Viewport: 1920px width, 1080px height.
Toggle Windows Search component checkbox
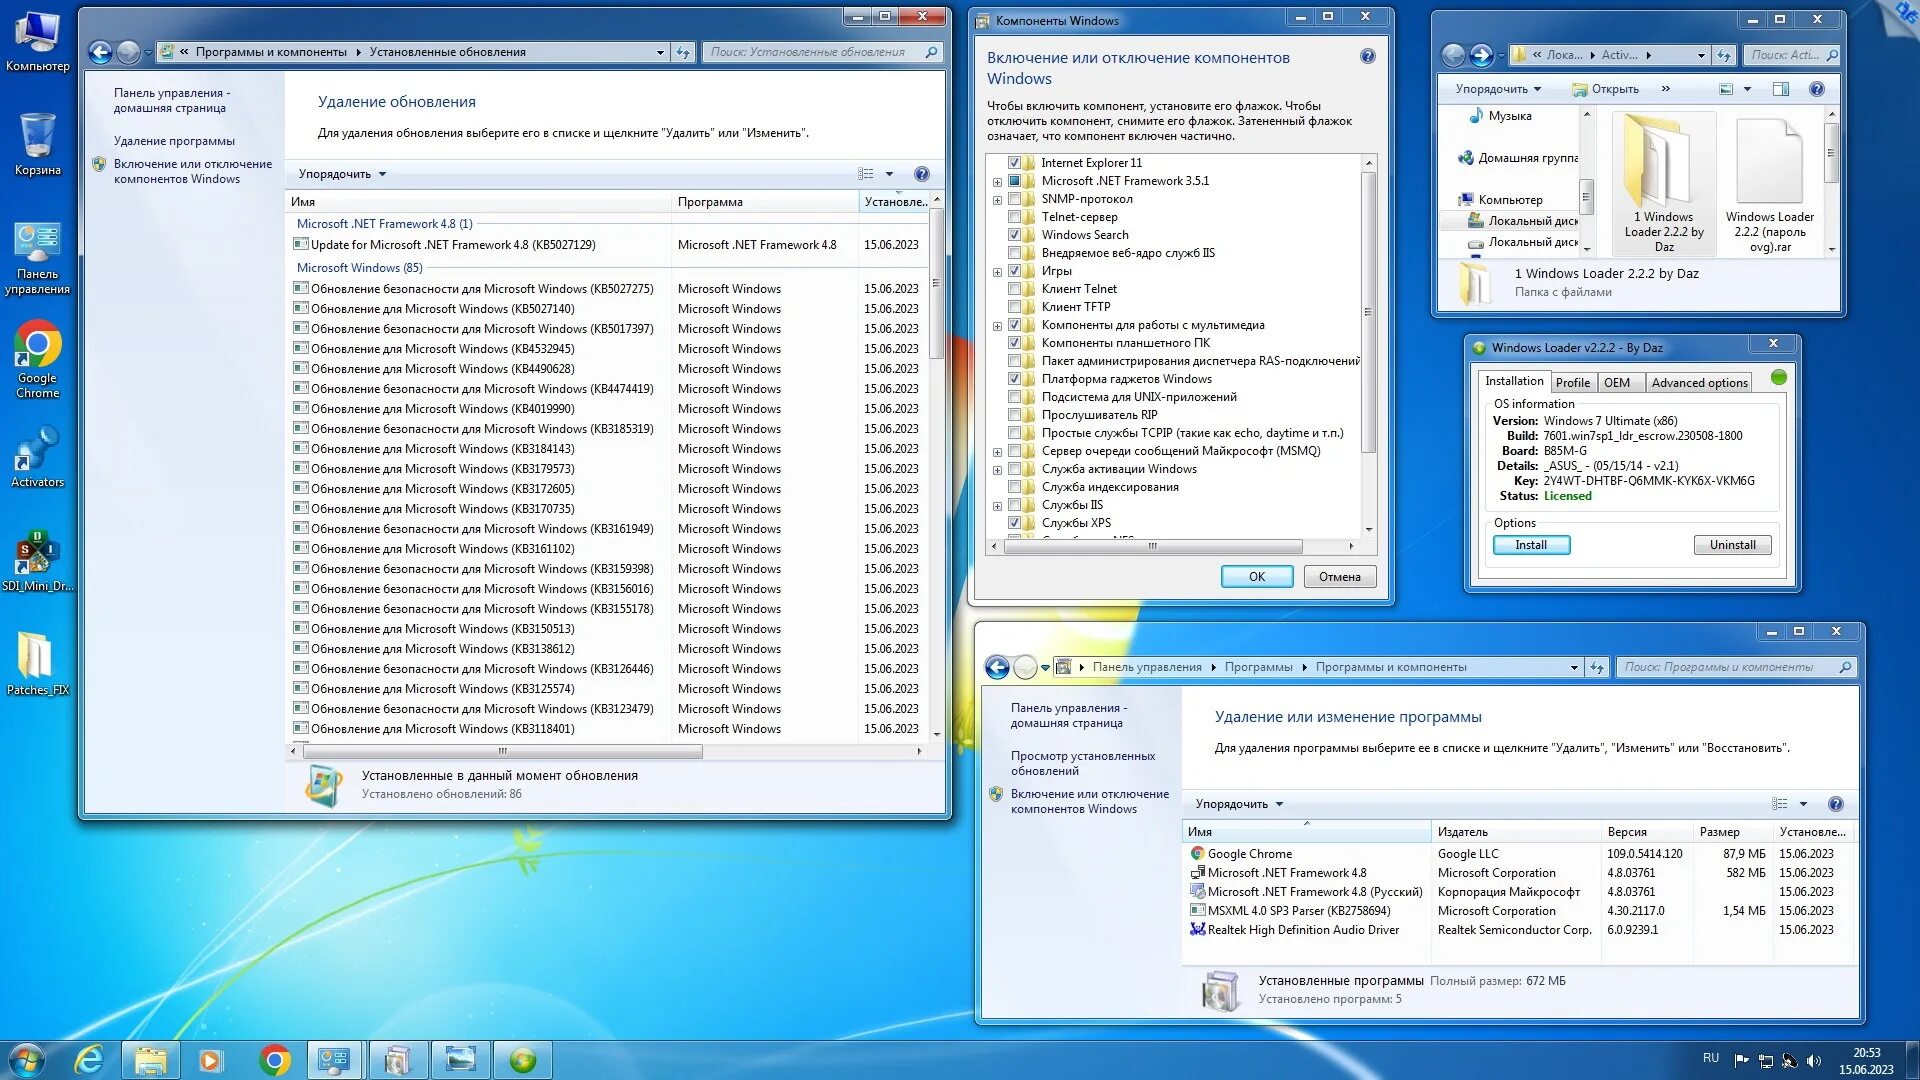pyautogui.click(x=1014, y=235)
